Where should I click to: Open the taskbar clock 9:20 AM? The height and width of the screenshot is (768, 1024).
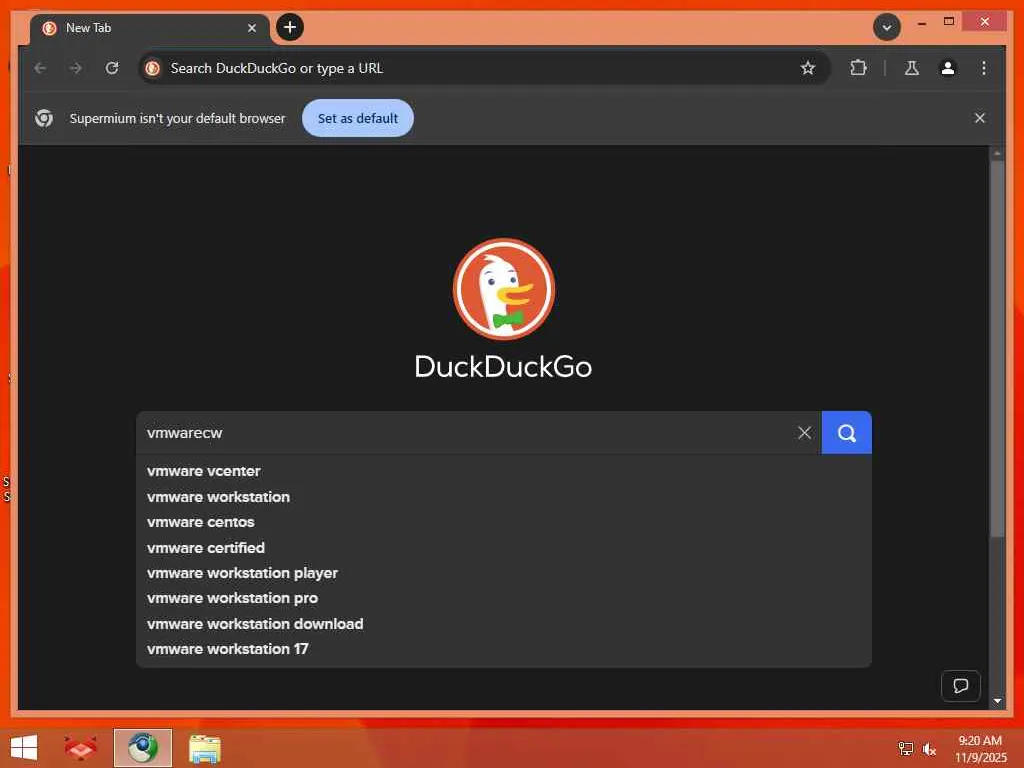pos(980,749)
